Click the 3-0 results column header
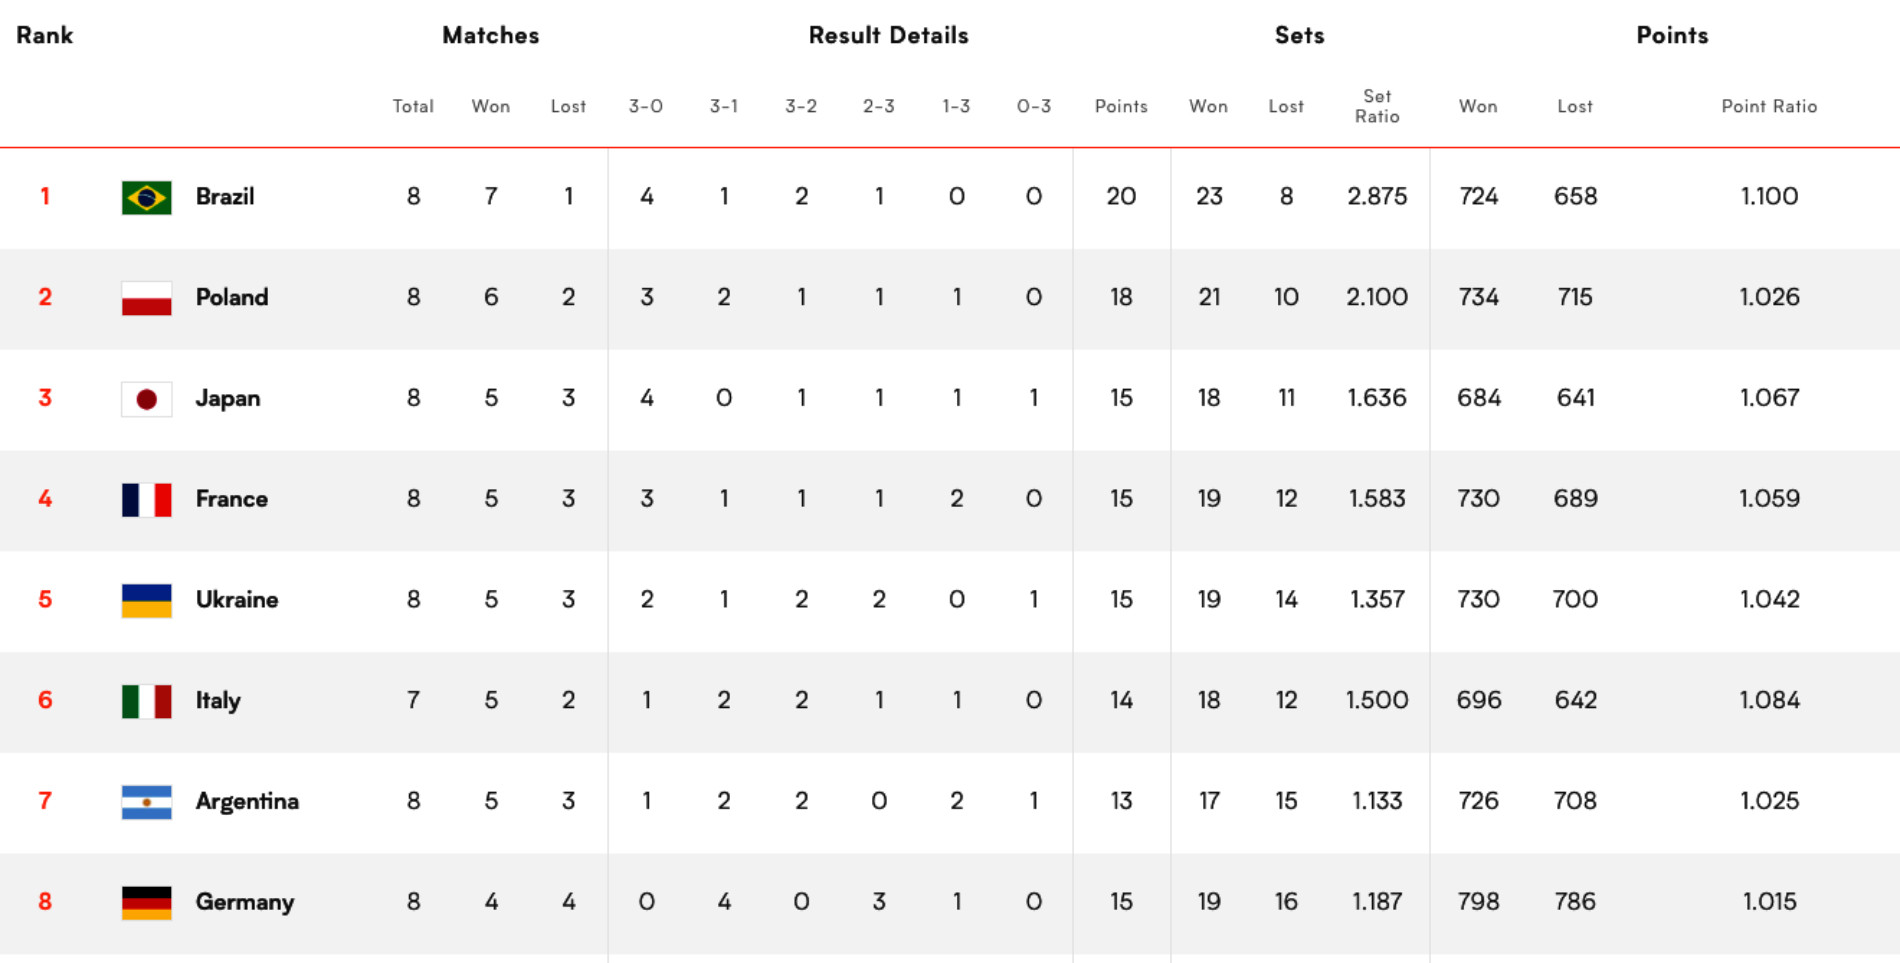This screenshot has width=1900, height=963. [646, 106]
